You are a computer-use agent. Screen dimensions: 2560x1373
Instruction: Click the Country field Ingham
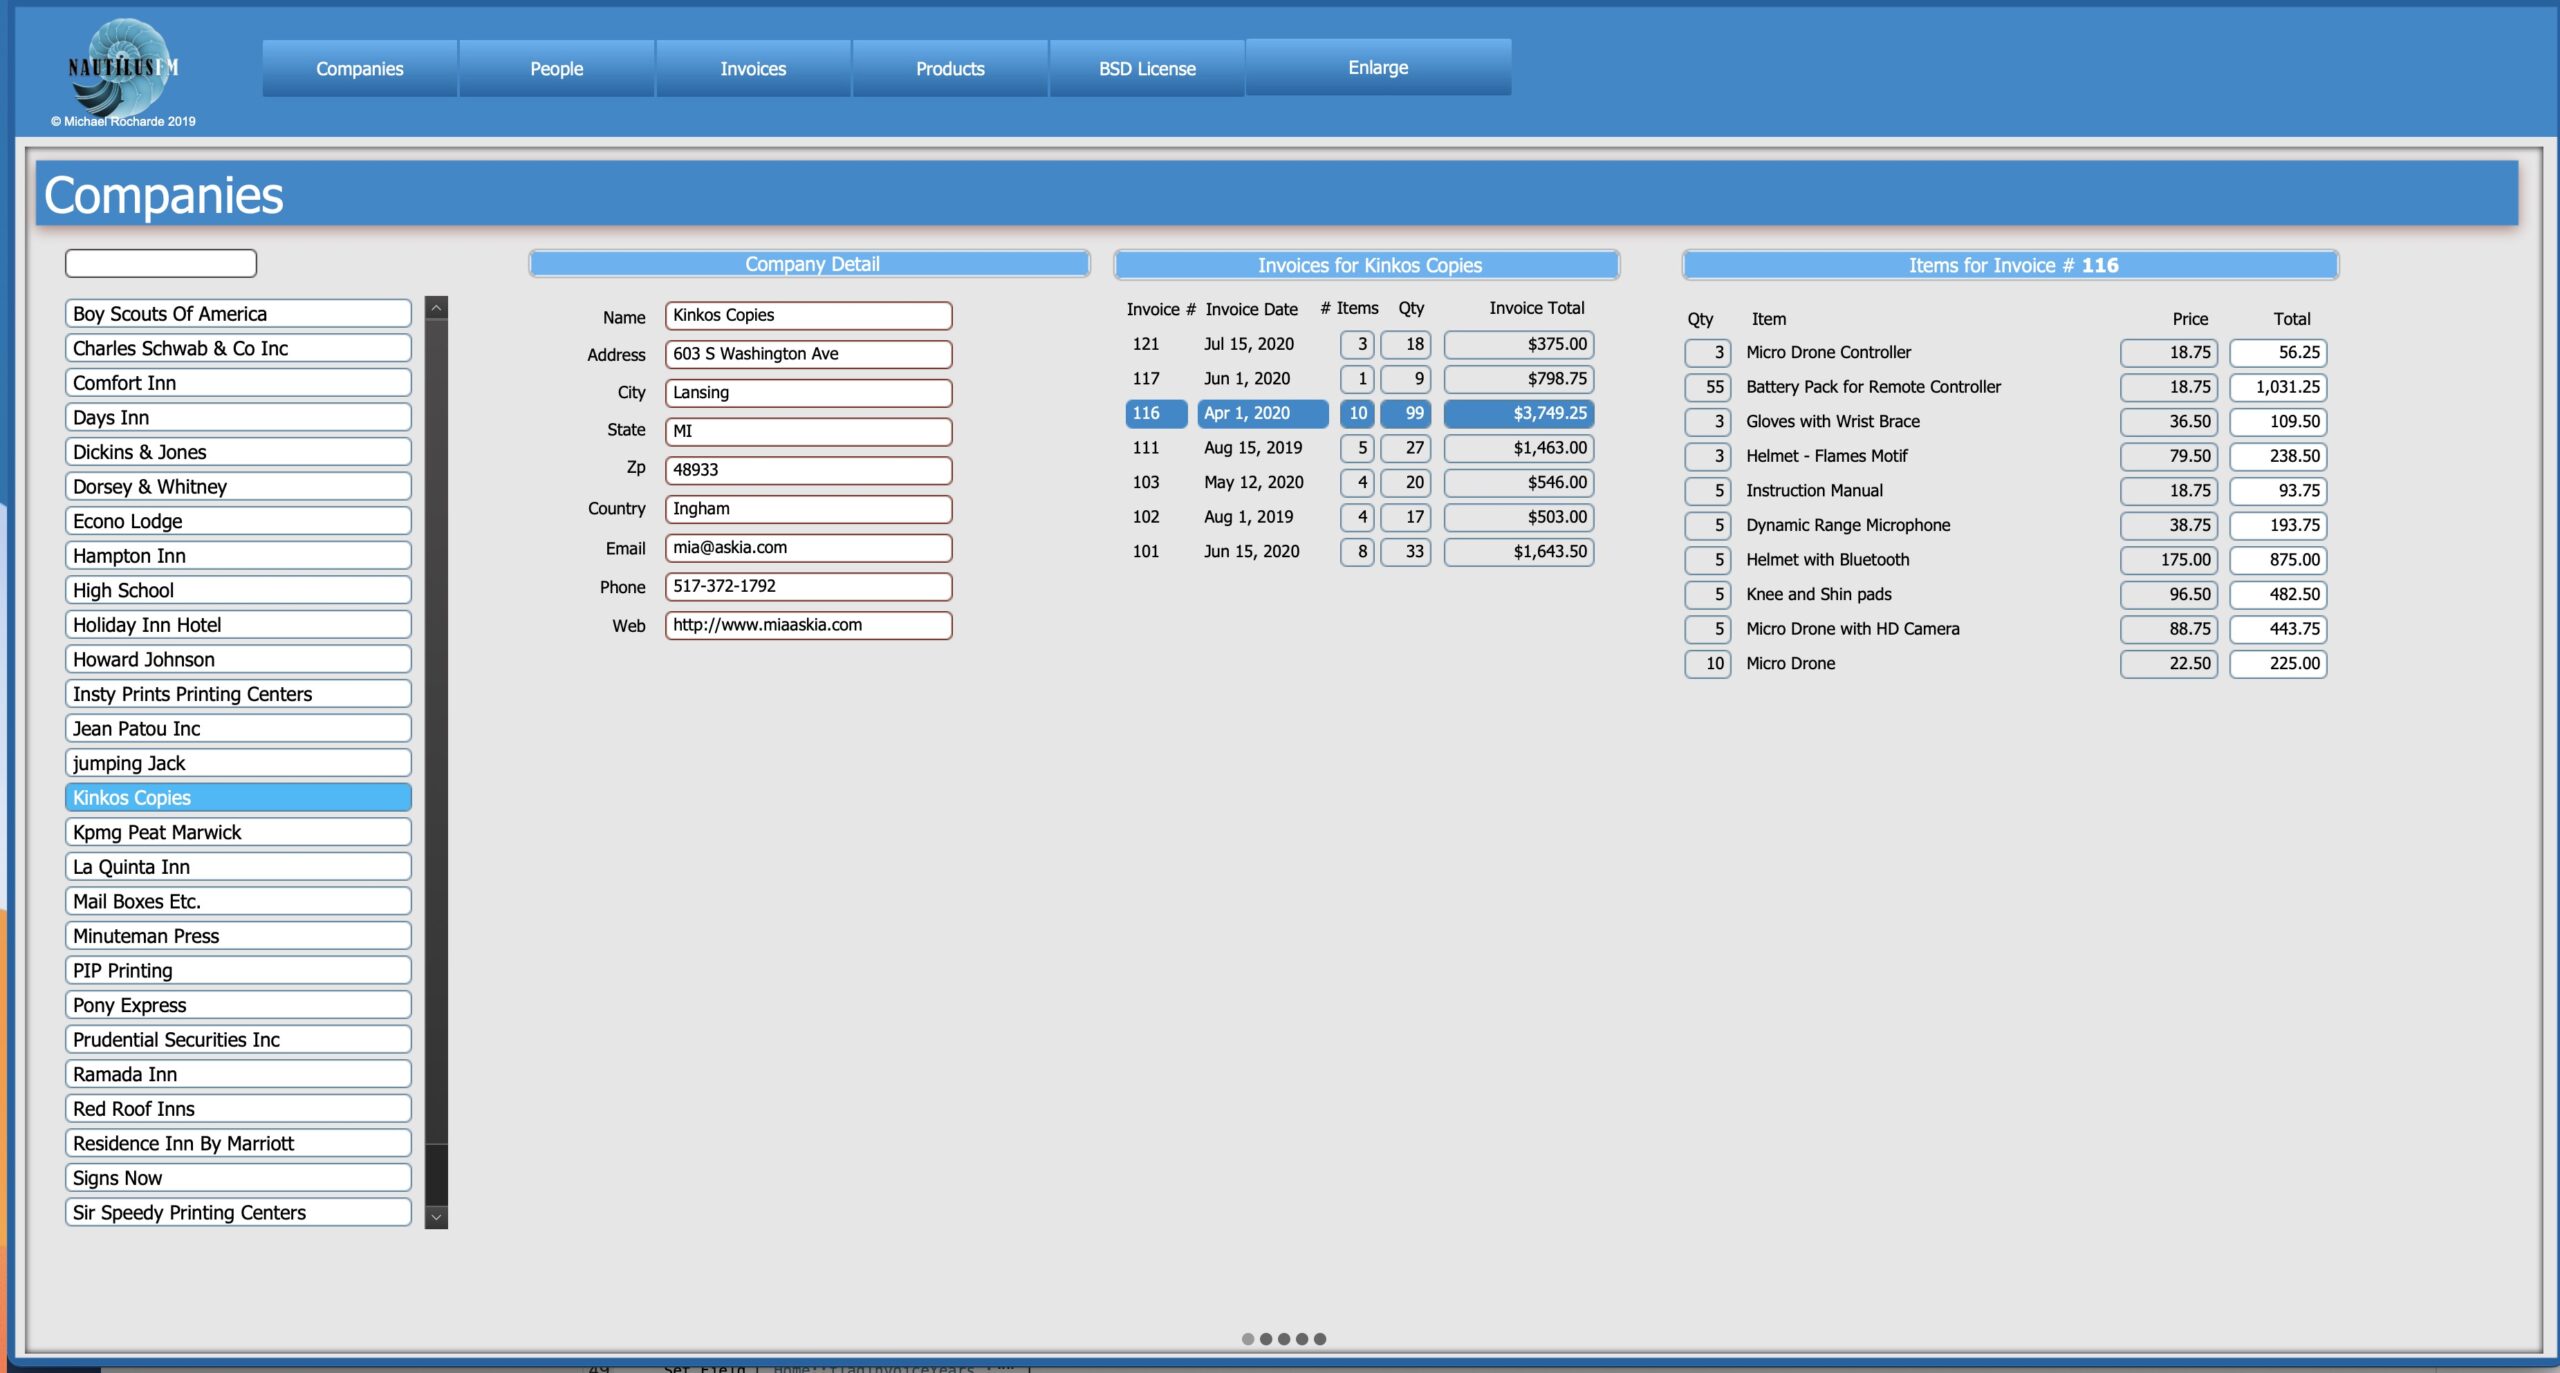tap(808, 509)
